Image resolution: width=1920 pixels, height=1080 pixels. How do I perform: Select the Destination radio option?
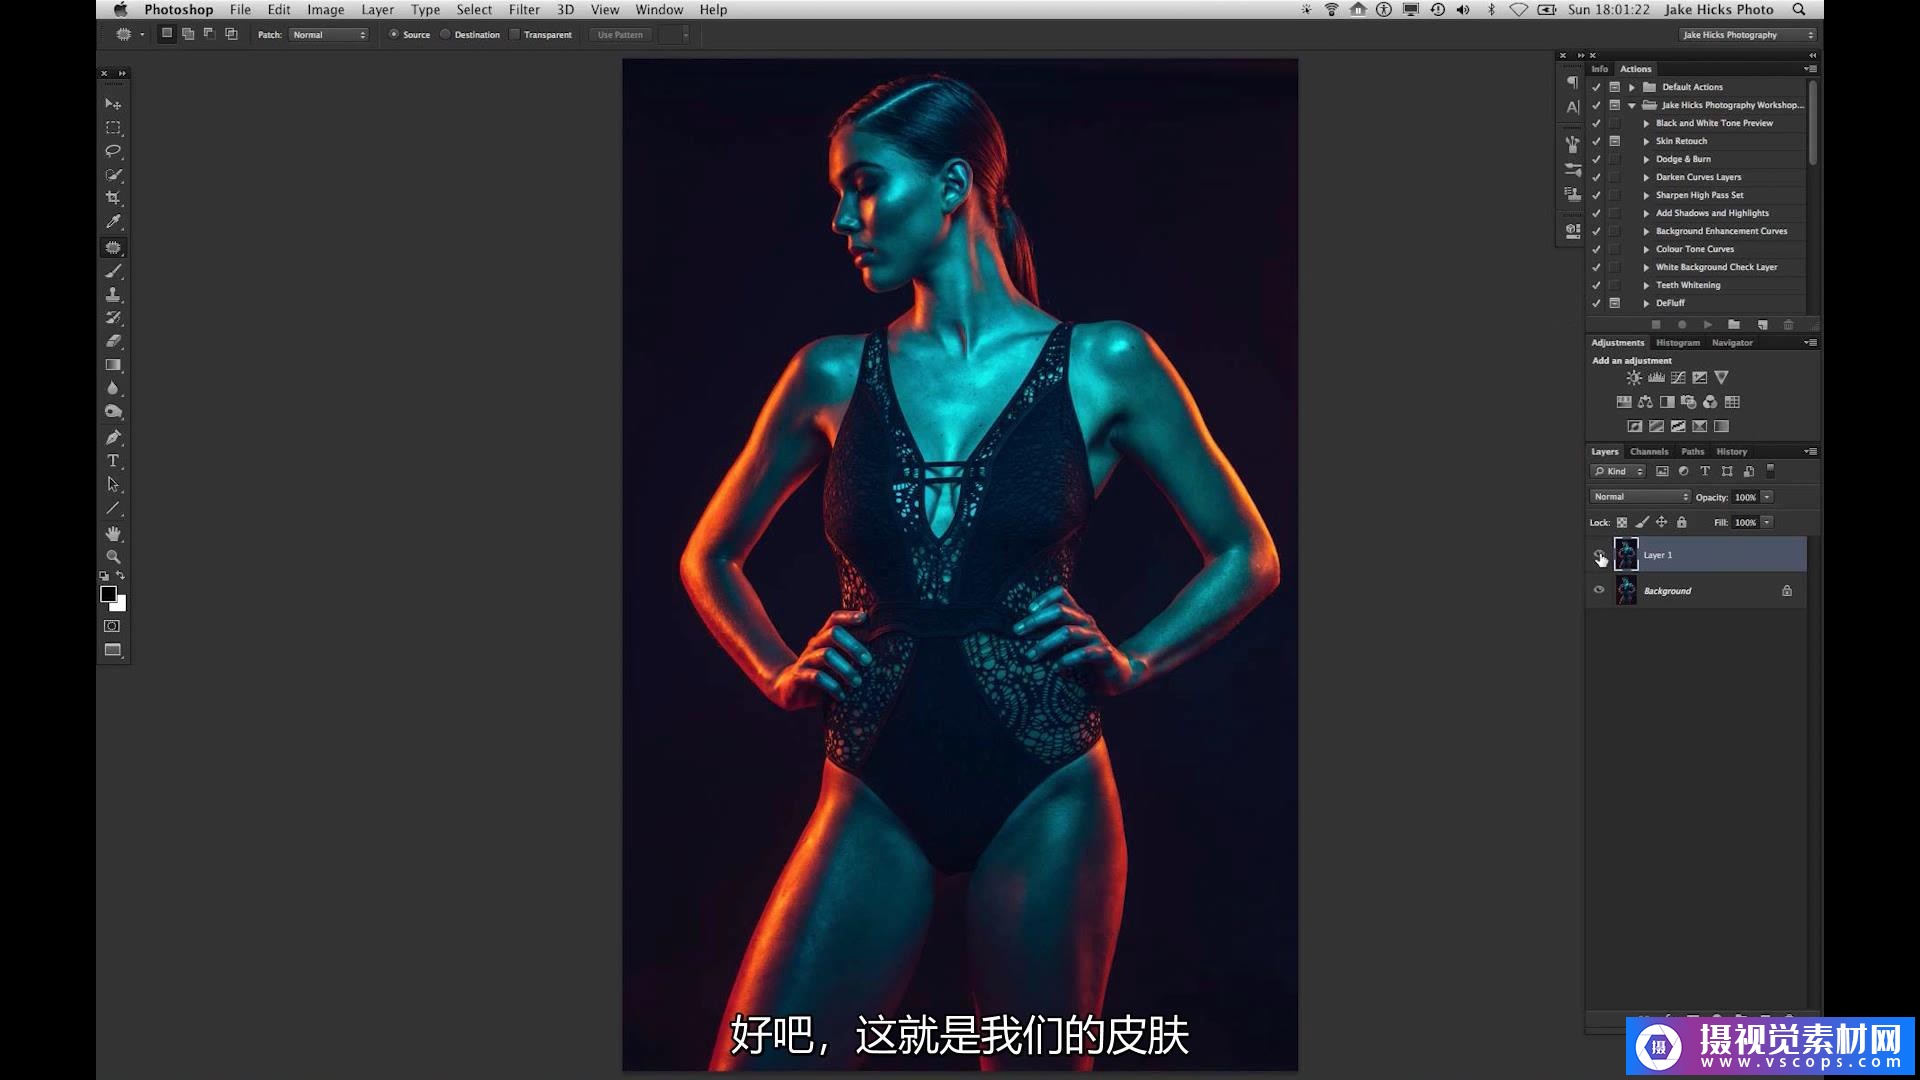coord(446,35)
